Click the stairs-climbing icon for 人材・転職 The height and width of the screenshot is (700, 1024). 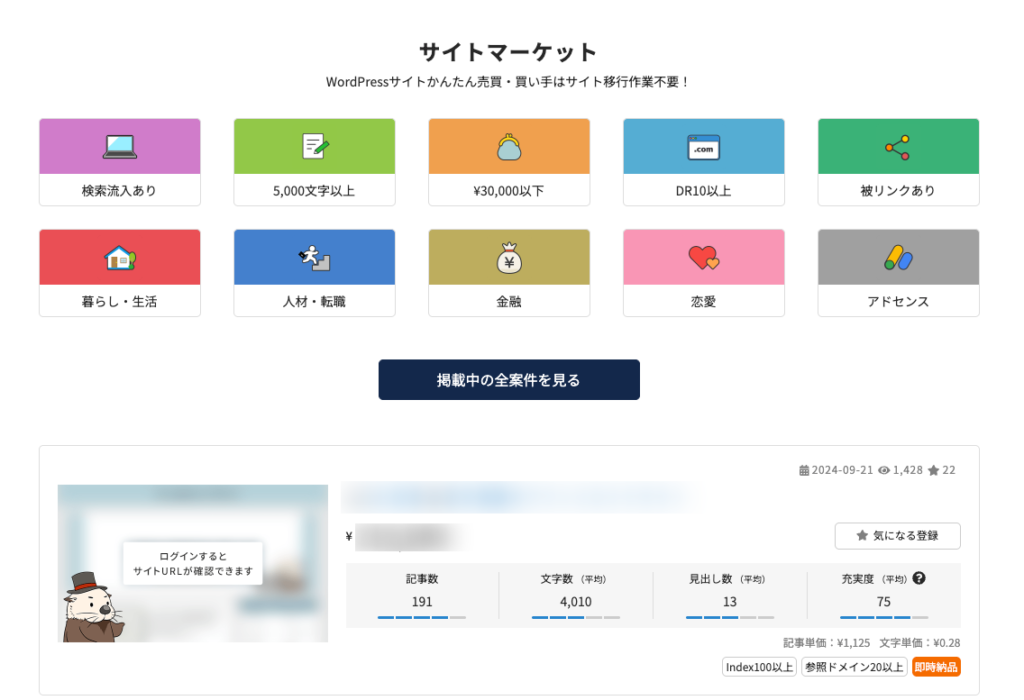pyautogui.click(x=314, y=258)
